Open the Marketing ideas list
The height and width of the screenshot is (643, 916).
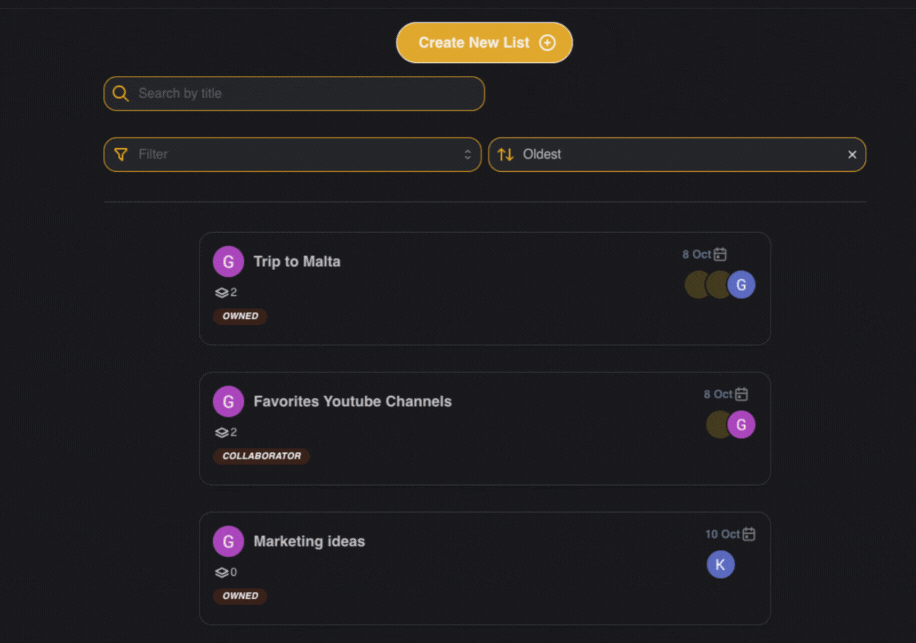pos(484,568)
